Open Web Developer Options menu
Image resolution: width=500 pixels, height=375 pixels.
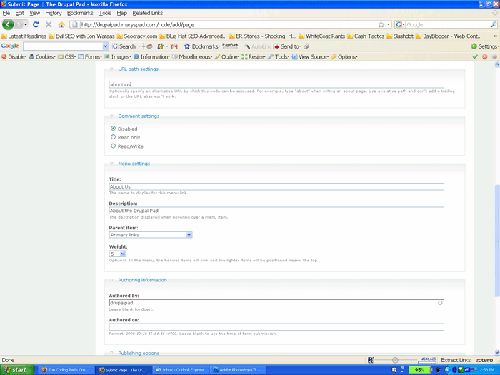pyautogui.click(x=344, y=57)
